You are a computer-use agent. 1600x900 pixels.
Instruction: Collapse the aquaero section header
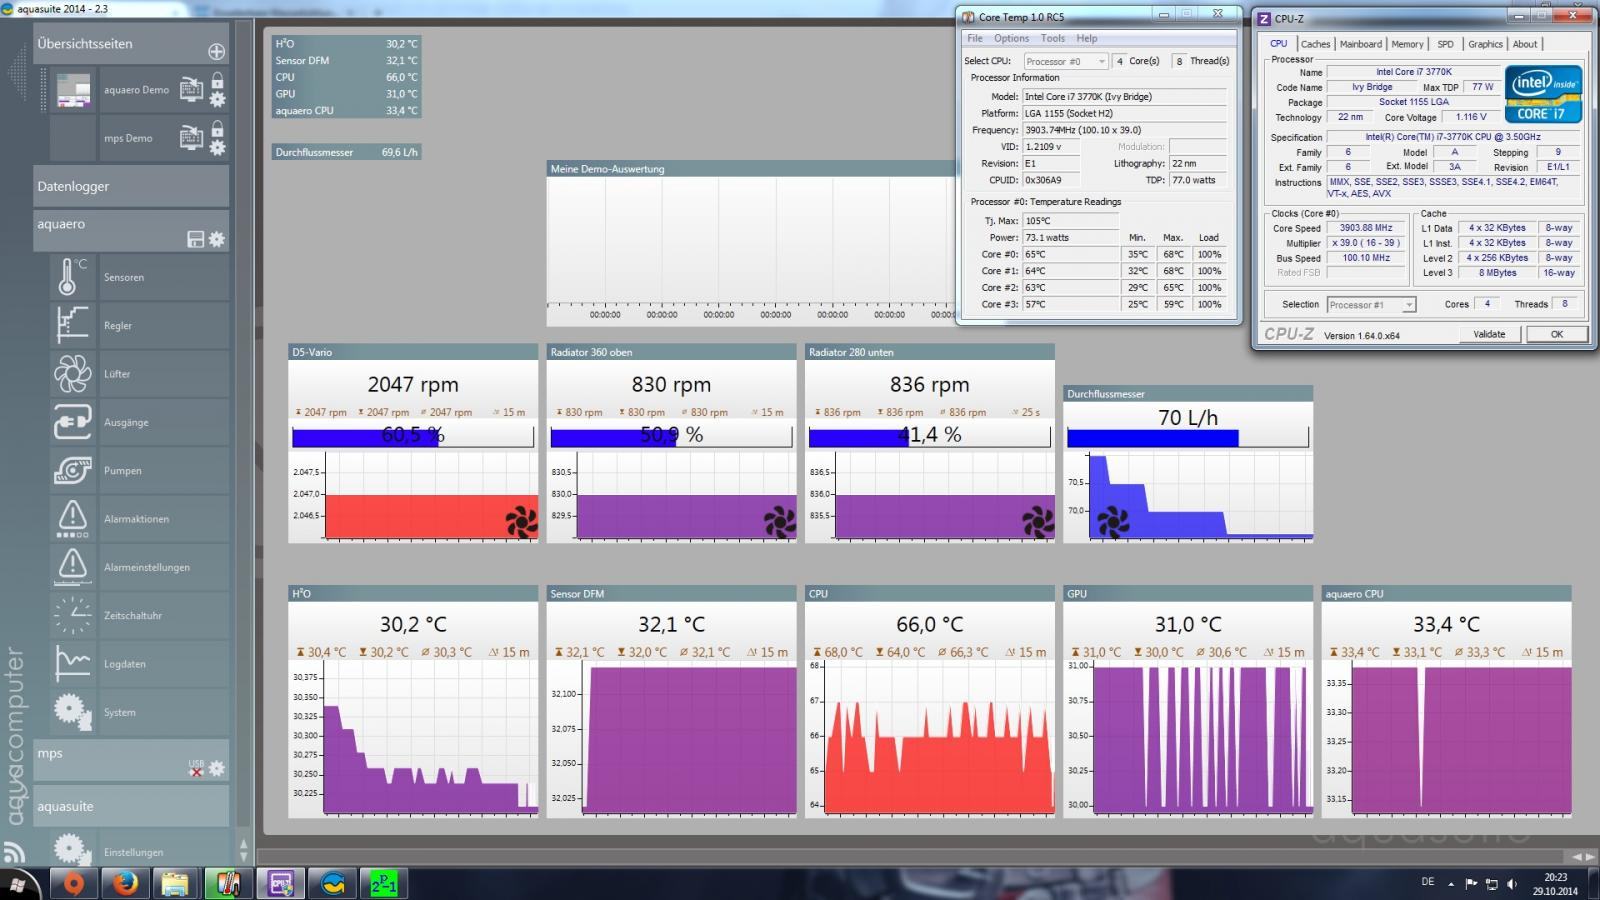coord(131,230)
